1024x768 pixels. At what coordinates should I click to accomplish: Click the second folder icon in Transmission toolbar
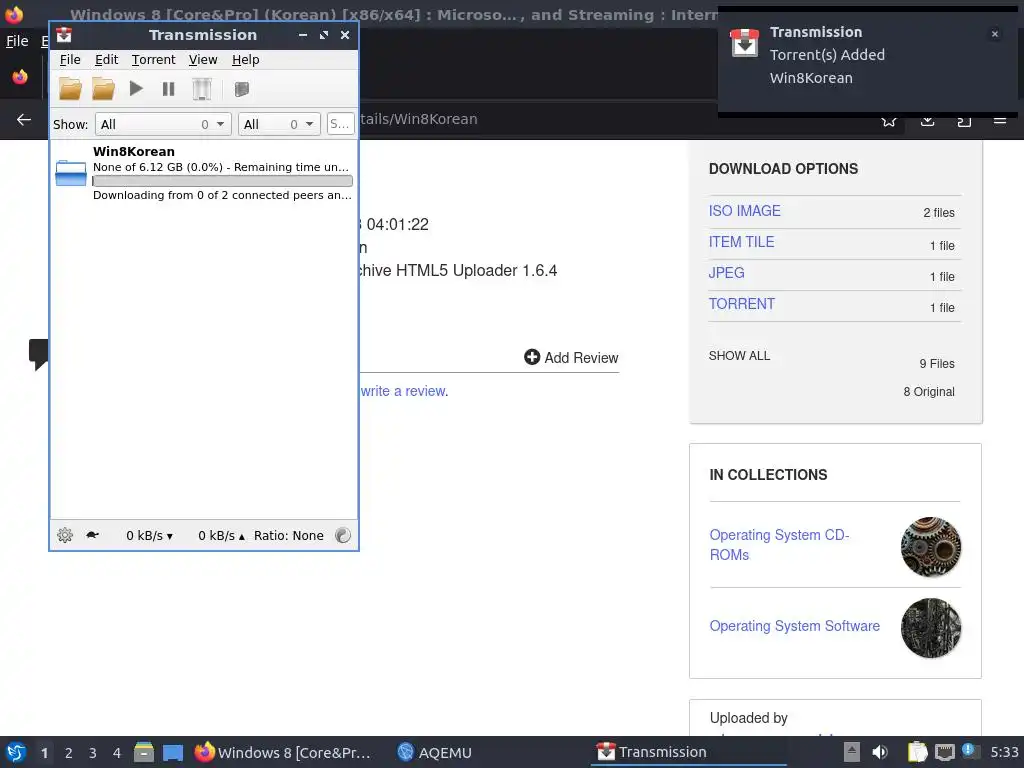click(103, 88)
